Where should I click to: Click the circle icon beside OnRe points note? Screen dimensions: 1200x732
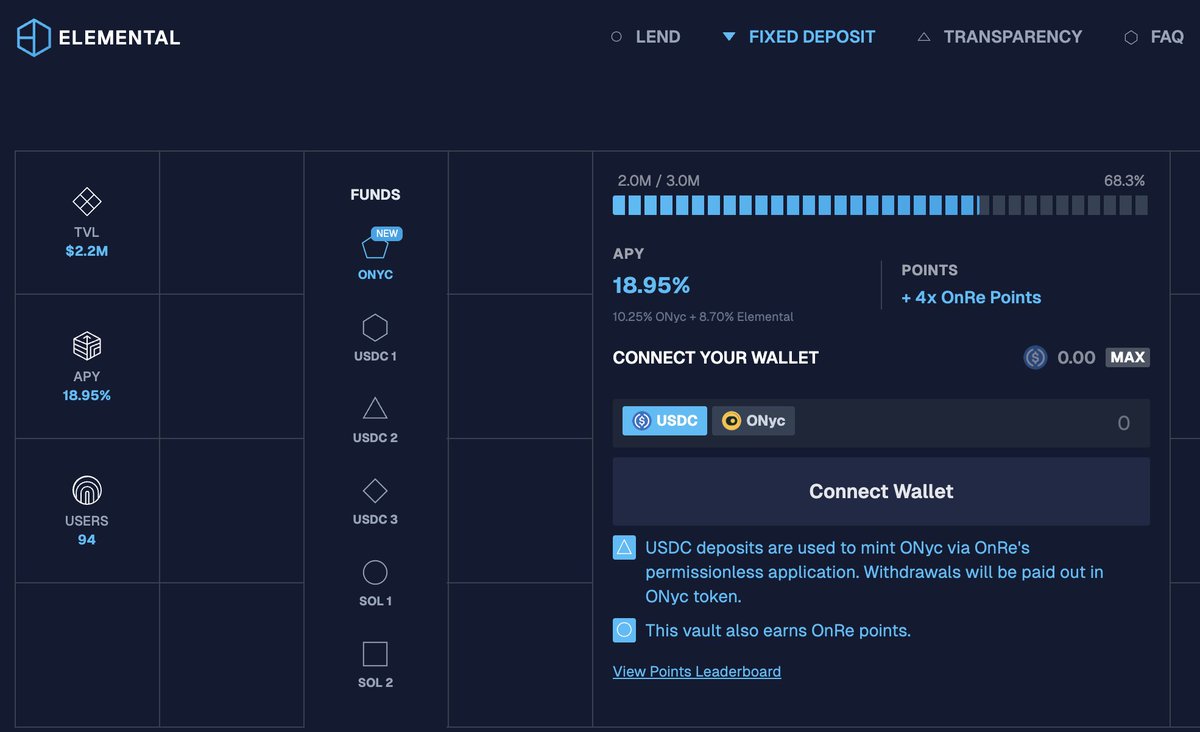tap(624, 630)
